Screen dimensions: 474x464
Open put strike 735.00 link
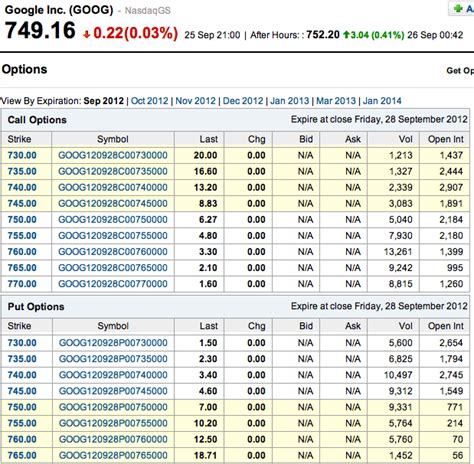[22, 359]
